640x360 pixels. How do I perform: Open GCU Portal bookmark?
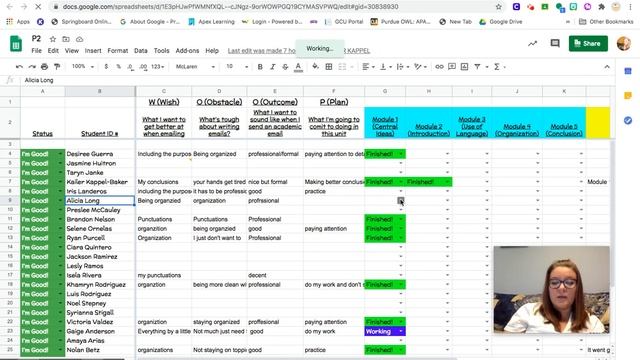pos(344,22)
